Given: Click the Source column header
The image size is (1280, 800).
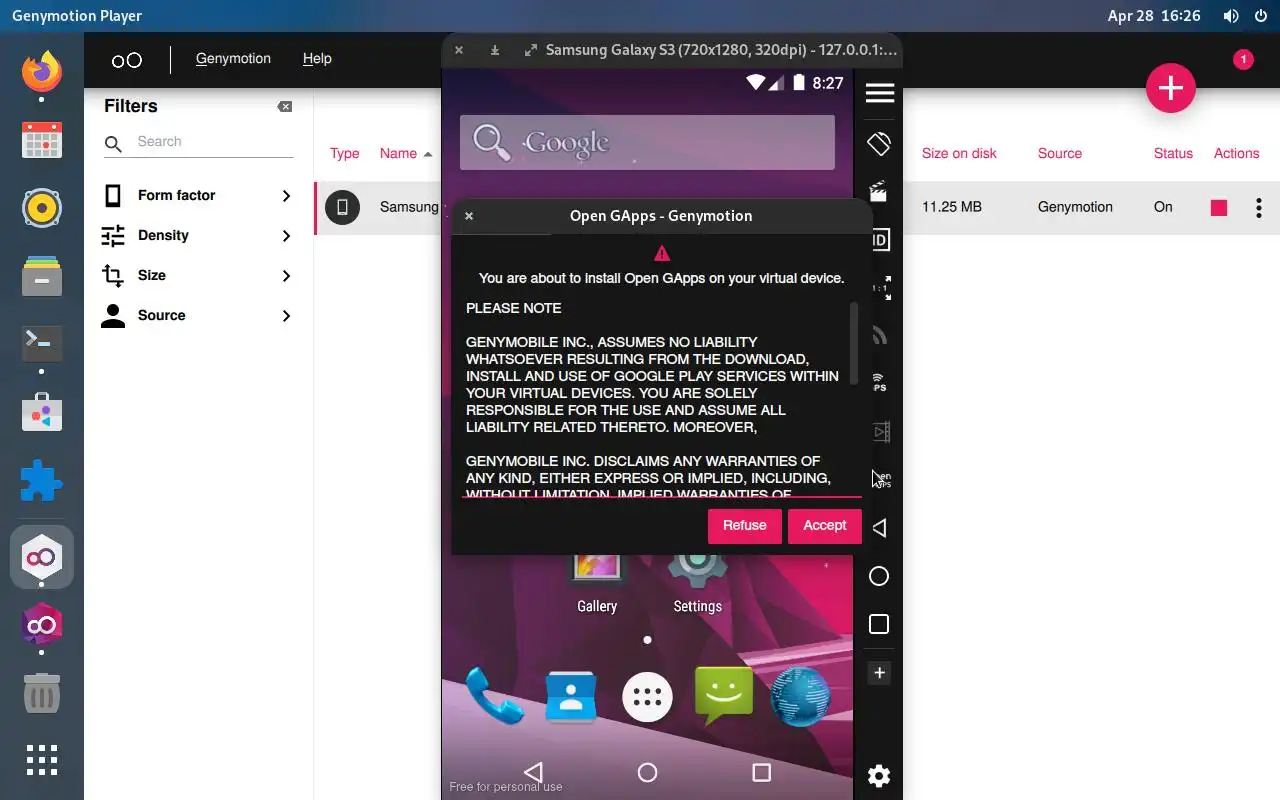Looking at the screenshot, I should pos(1060,154).
